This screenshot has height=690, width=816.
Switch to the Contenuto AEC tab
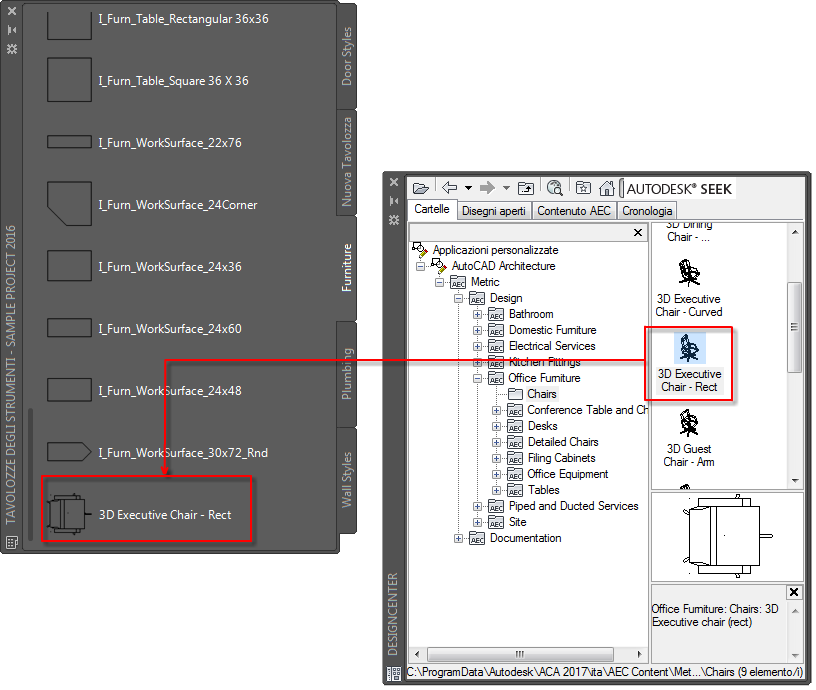click(574, 211)
